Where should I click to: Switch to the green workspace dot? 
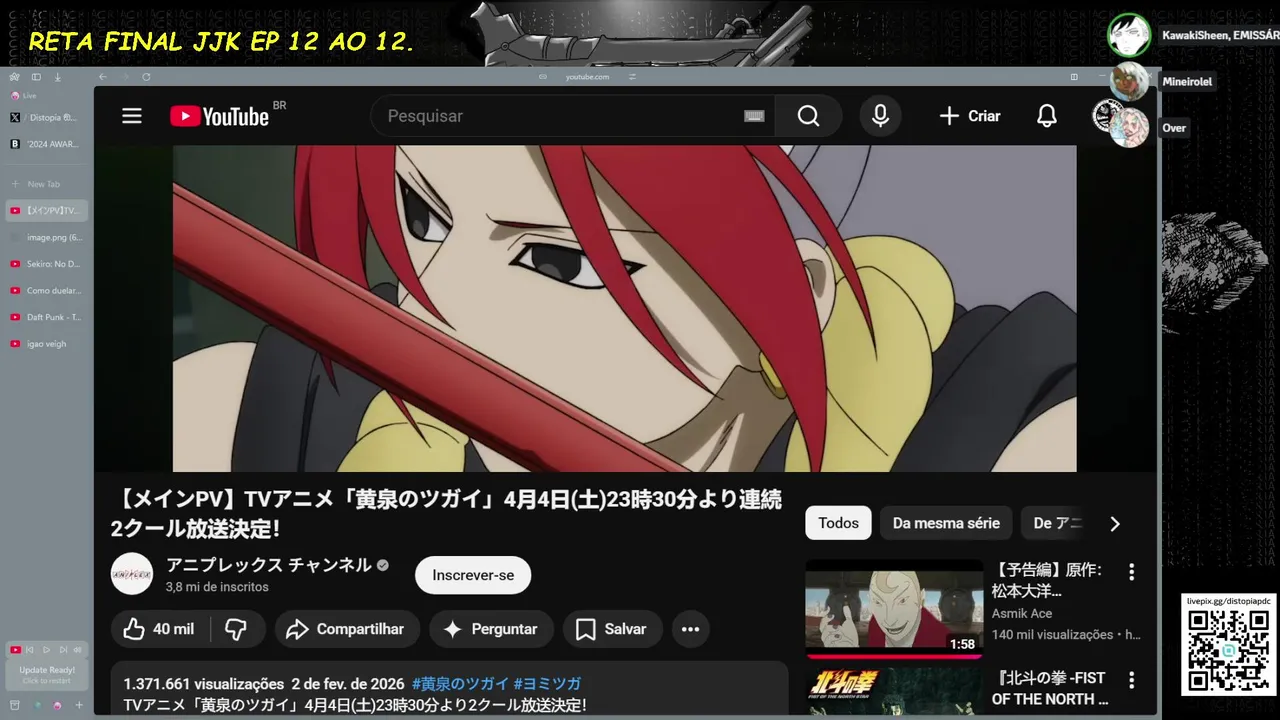36,705
